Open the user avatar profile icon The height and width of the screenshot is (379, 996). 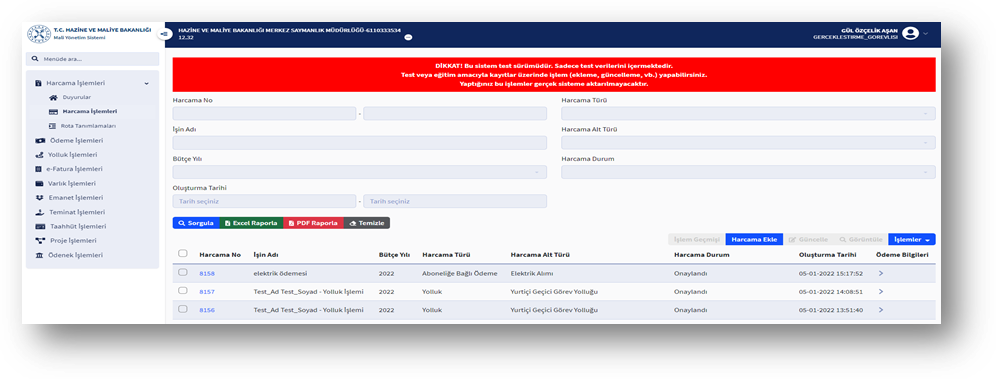[910, 33]
